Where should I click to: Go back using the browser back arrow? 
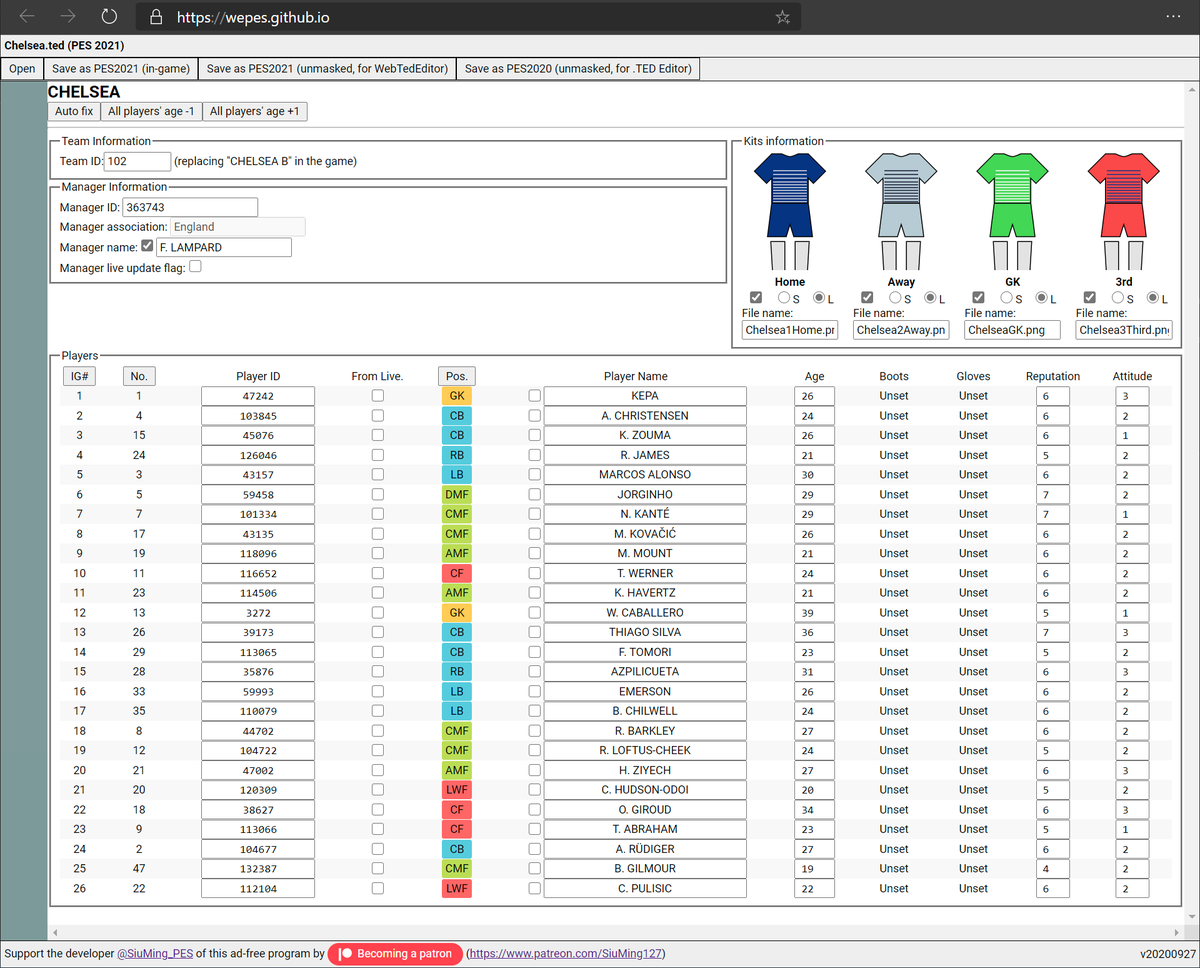(x=28, y=17)
